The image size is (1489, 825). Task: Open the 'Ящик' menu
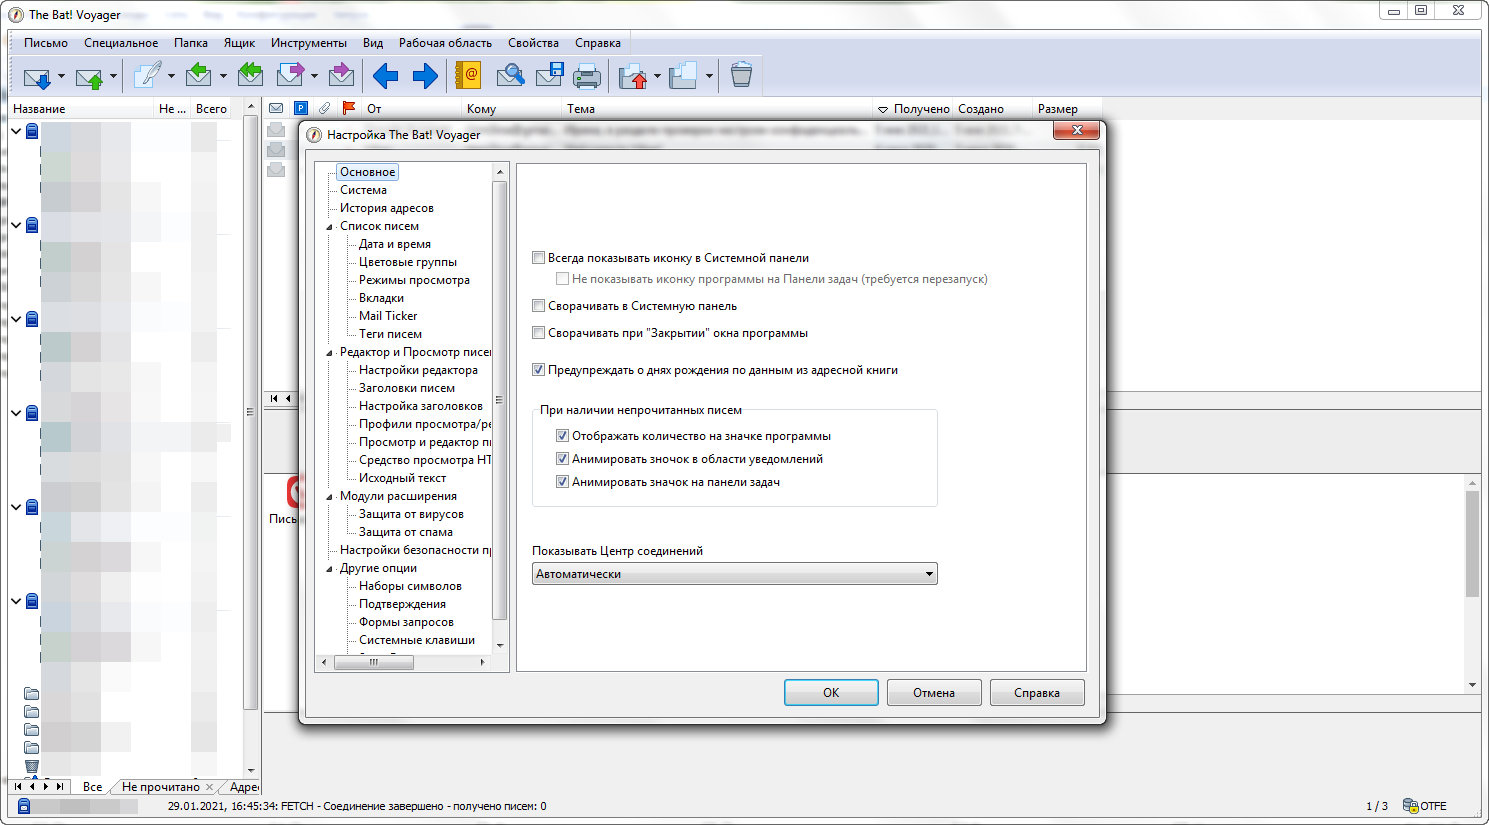(239, 43)
